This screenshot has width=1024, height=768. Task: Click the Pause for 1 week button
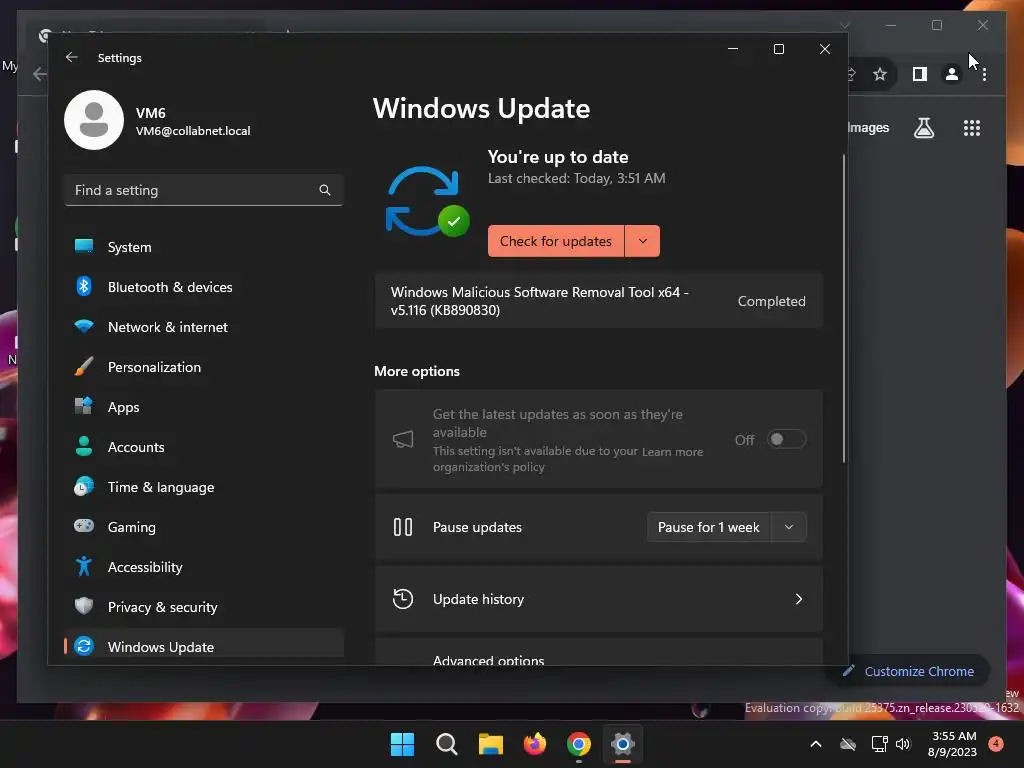click(709, 527)
